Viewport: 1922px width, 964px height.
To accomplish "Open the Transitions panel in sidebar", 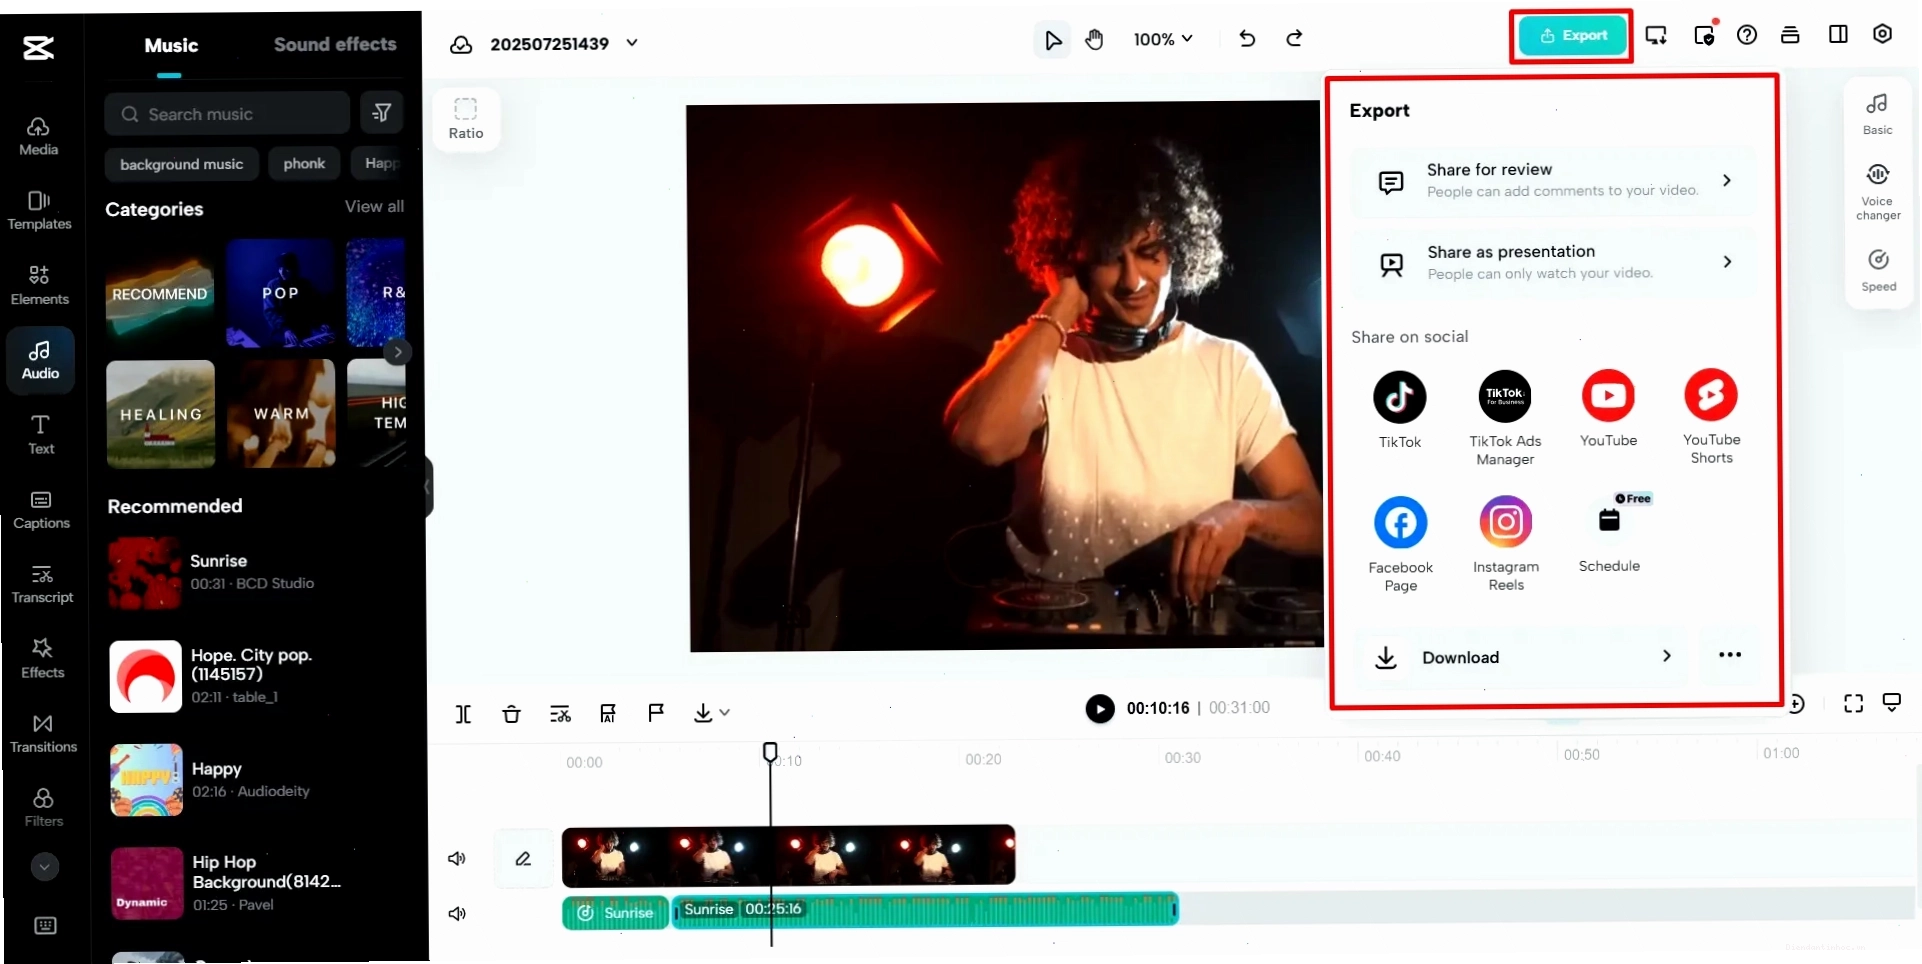I will (x=43, y=733).
